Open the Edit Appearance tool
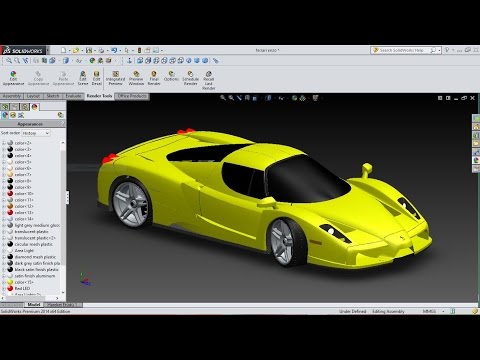Image resolution: width=480 pixels, height=360 pixels. (13, 78)
